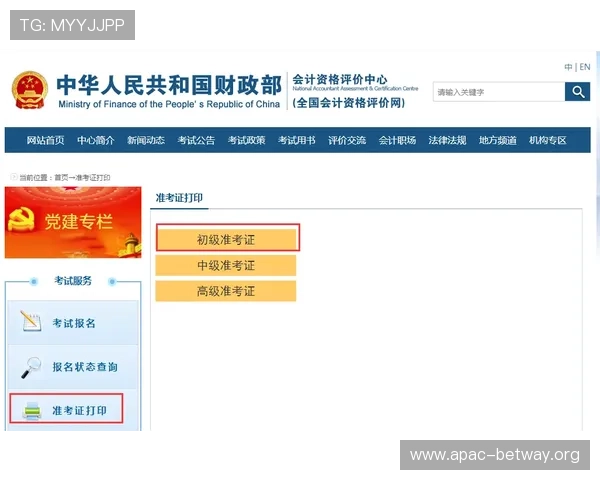Open 评价交流 menu item

(347, 140)
